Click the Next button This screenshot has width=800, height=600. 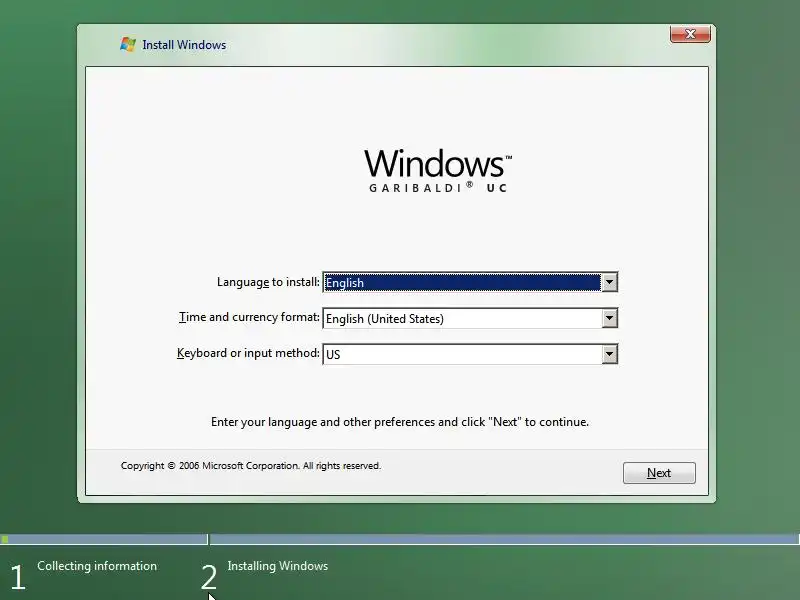click(659, 473)
